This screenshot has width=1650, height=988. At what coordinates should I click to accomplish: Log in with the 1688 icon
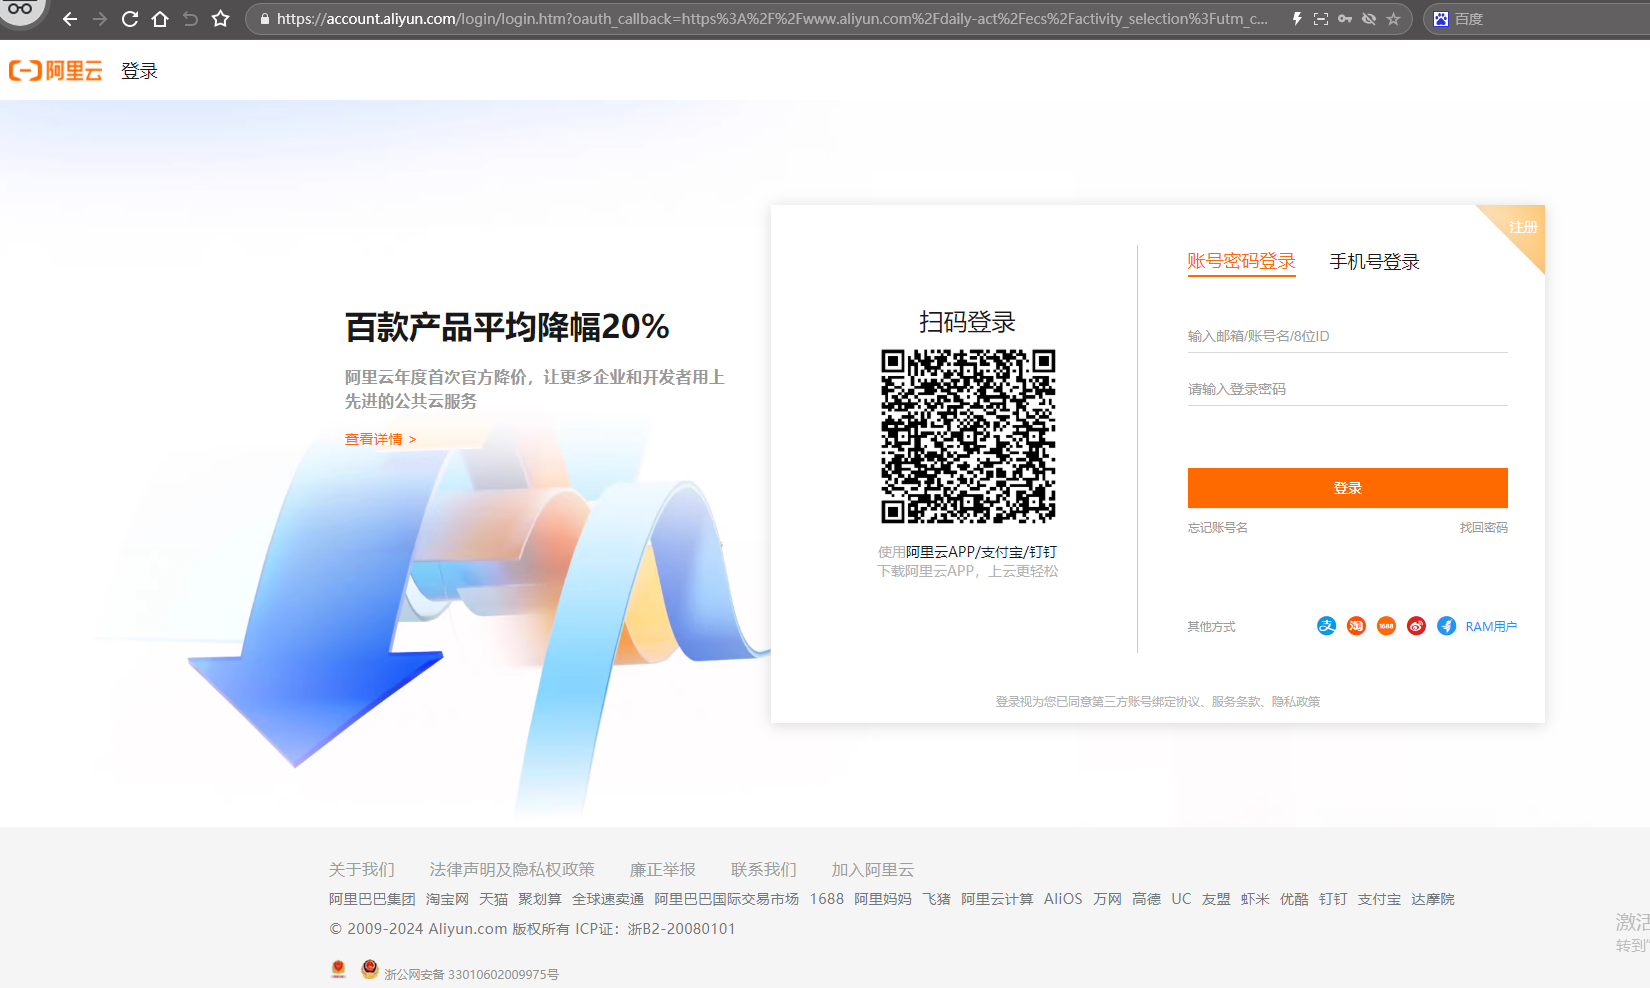point(1386,626)
